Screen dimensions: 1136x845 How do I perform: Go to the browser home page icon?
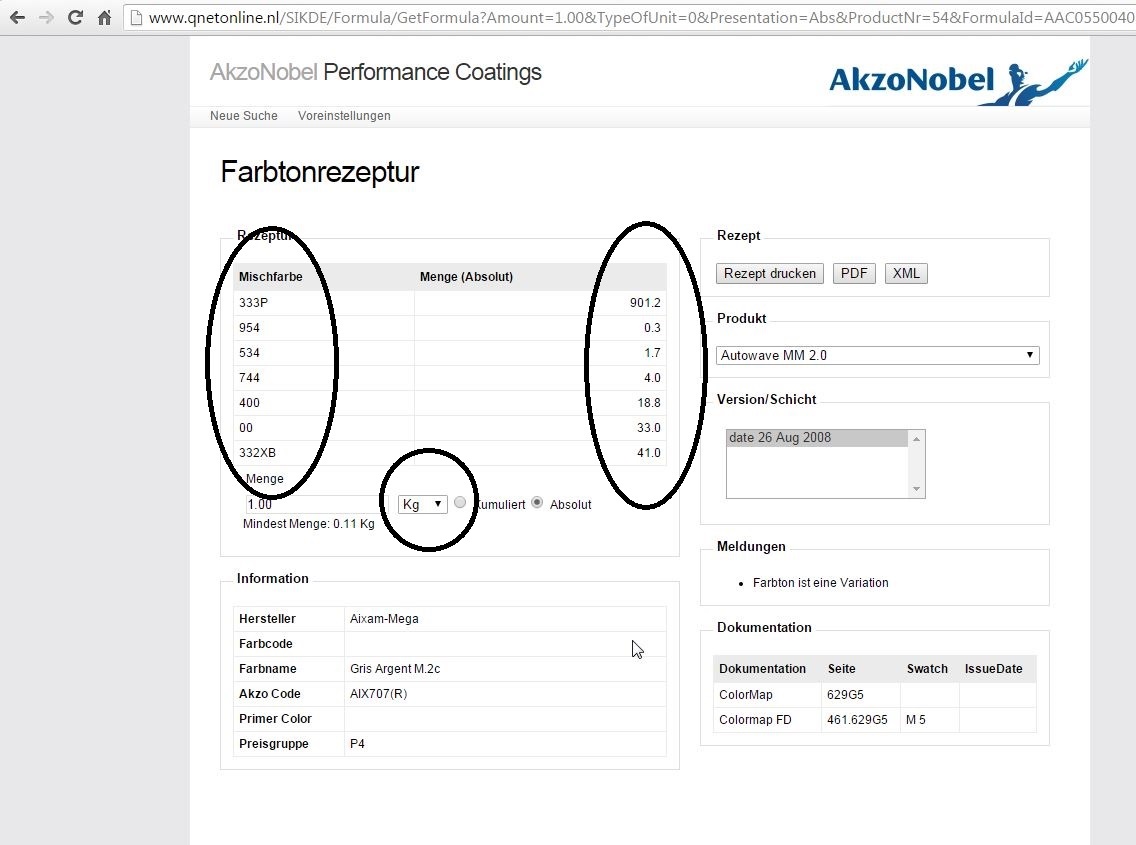(x=104, y=17)
